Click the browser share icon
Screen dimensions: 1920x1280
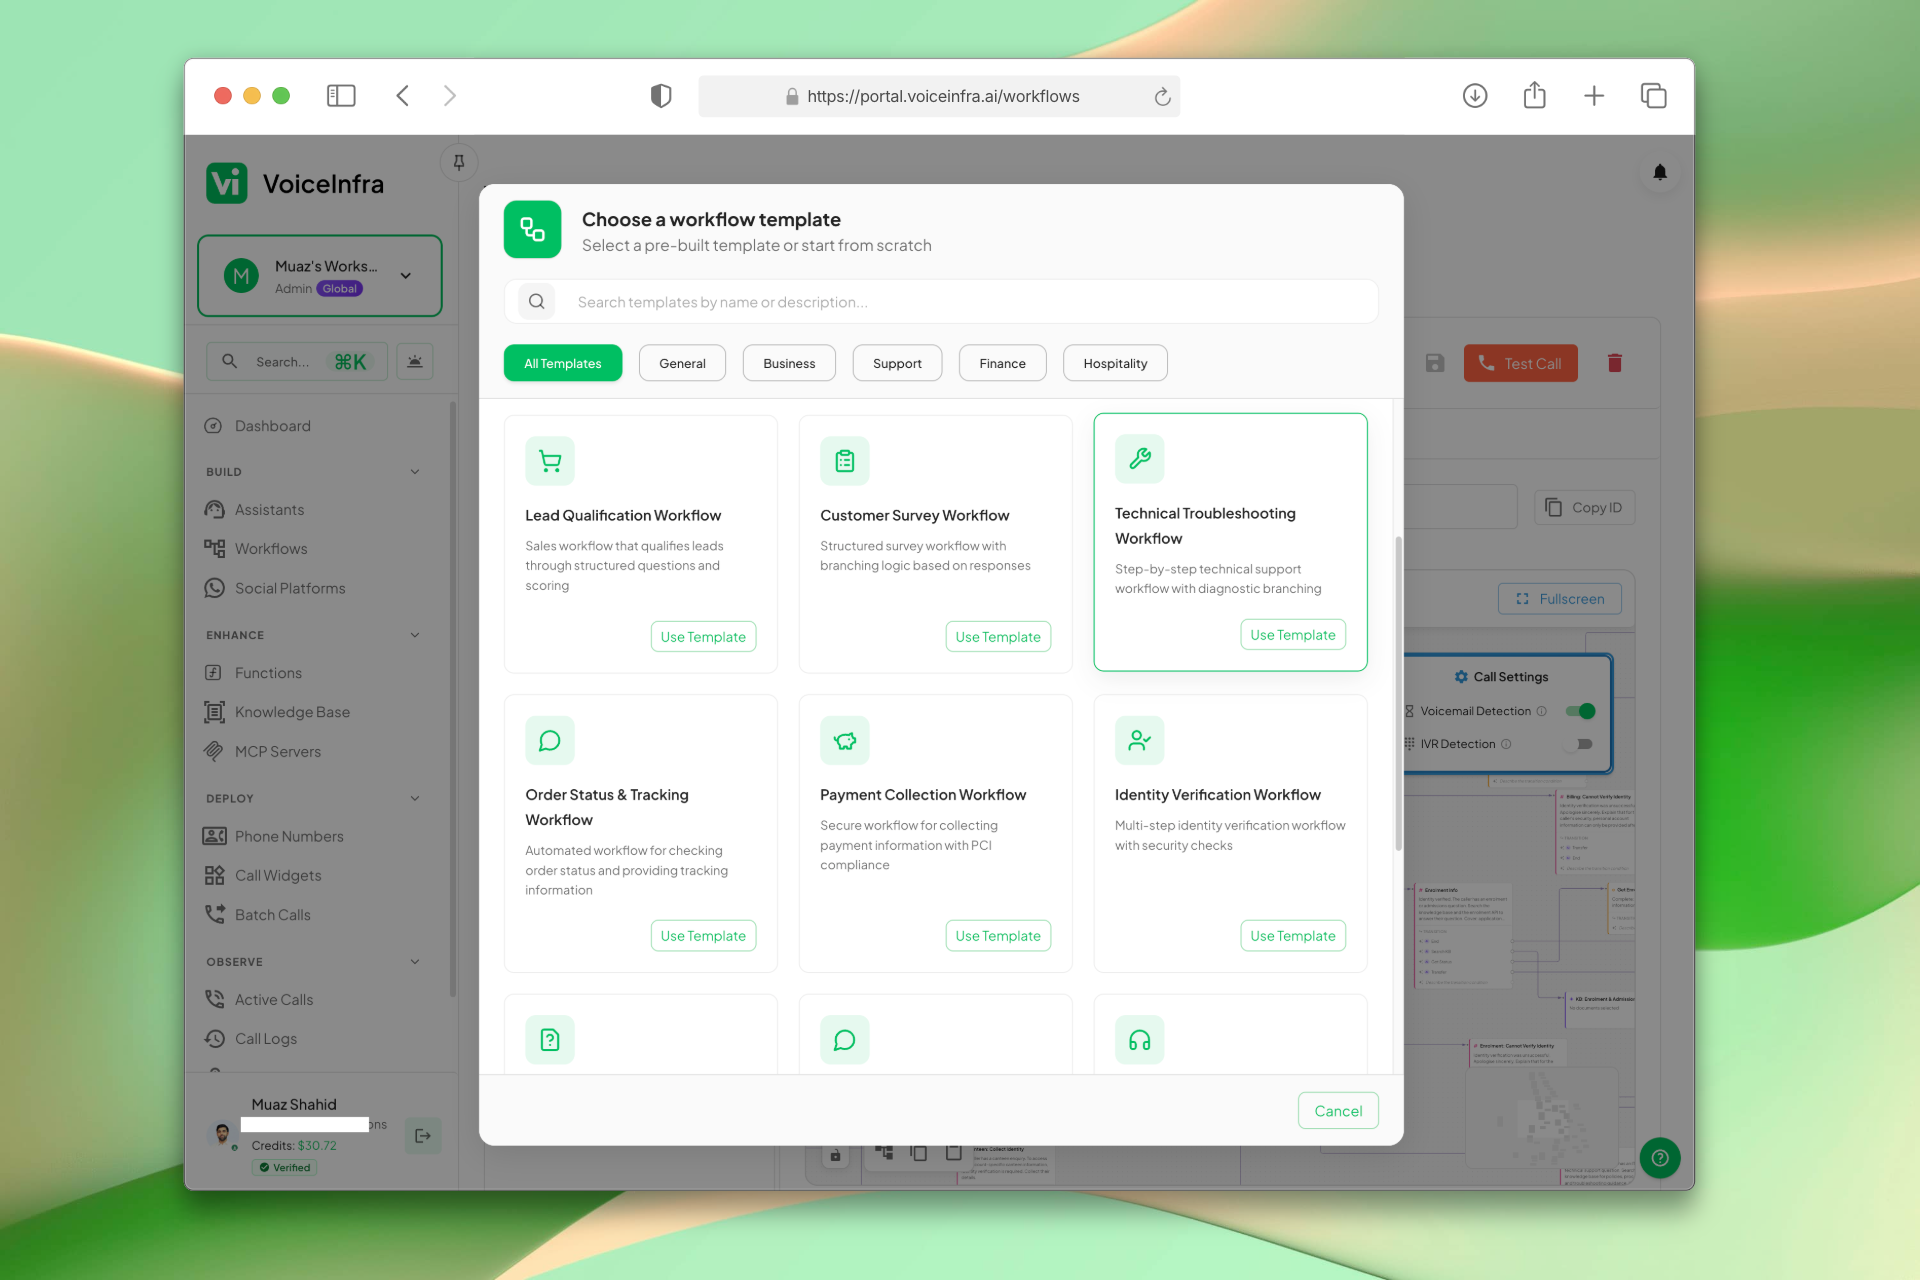[x=1535, y=95]
